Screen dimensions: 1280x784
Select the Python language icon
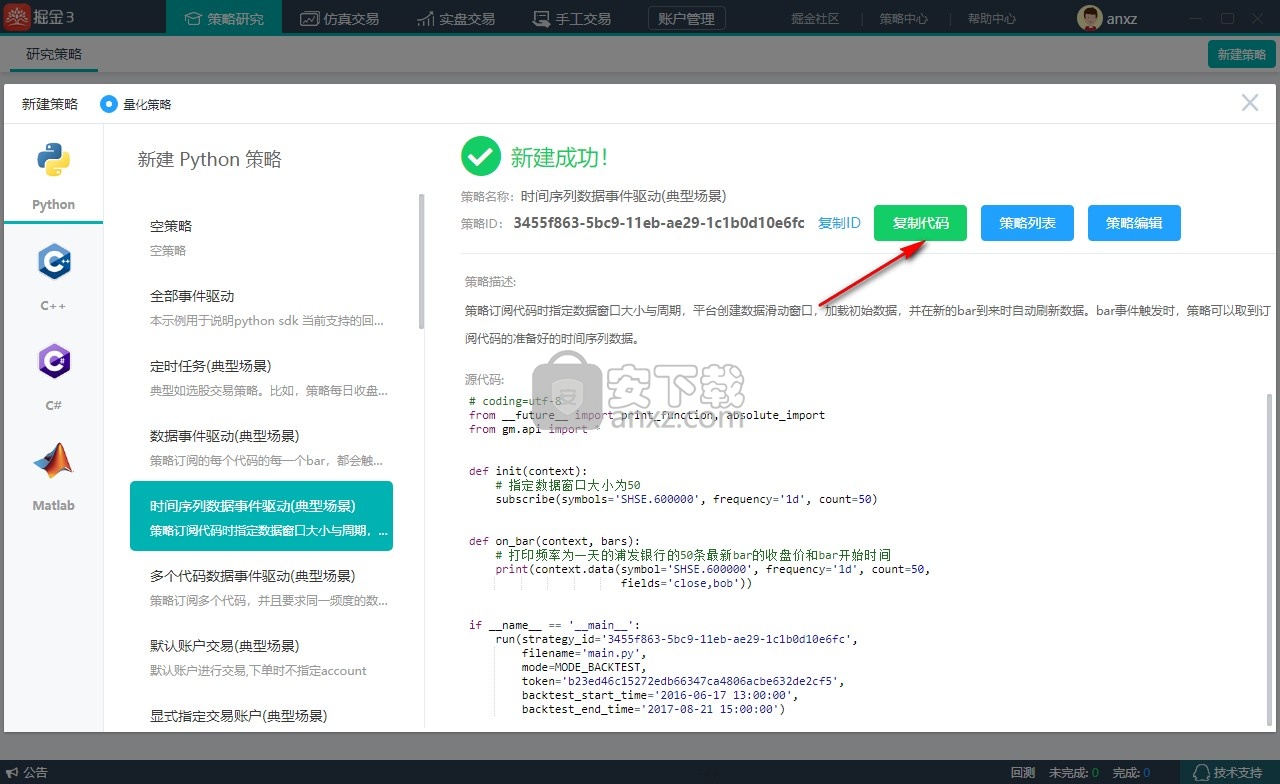click(53, 160)
